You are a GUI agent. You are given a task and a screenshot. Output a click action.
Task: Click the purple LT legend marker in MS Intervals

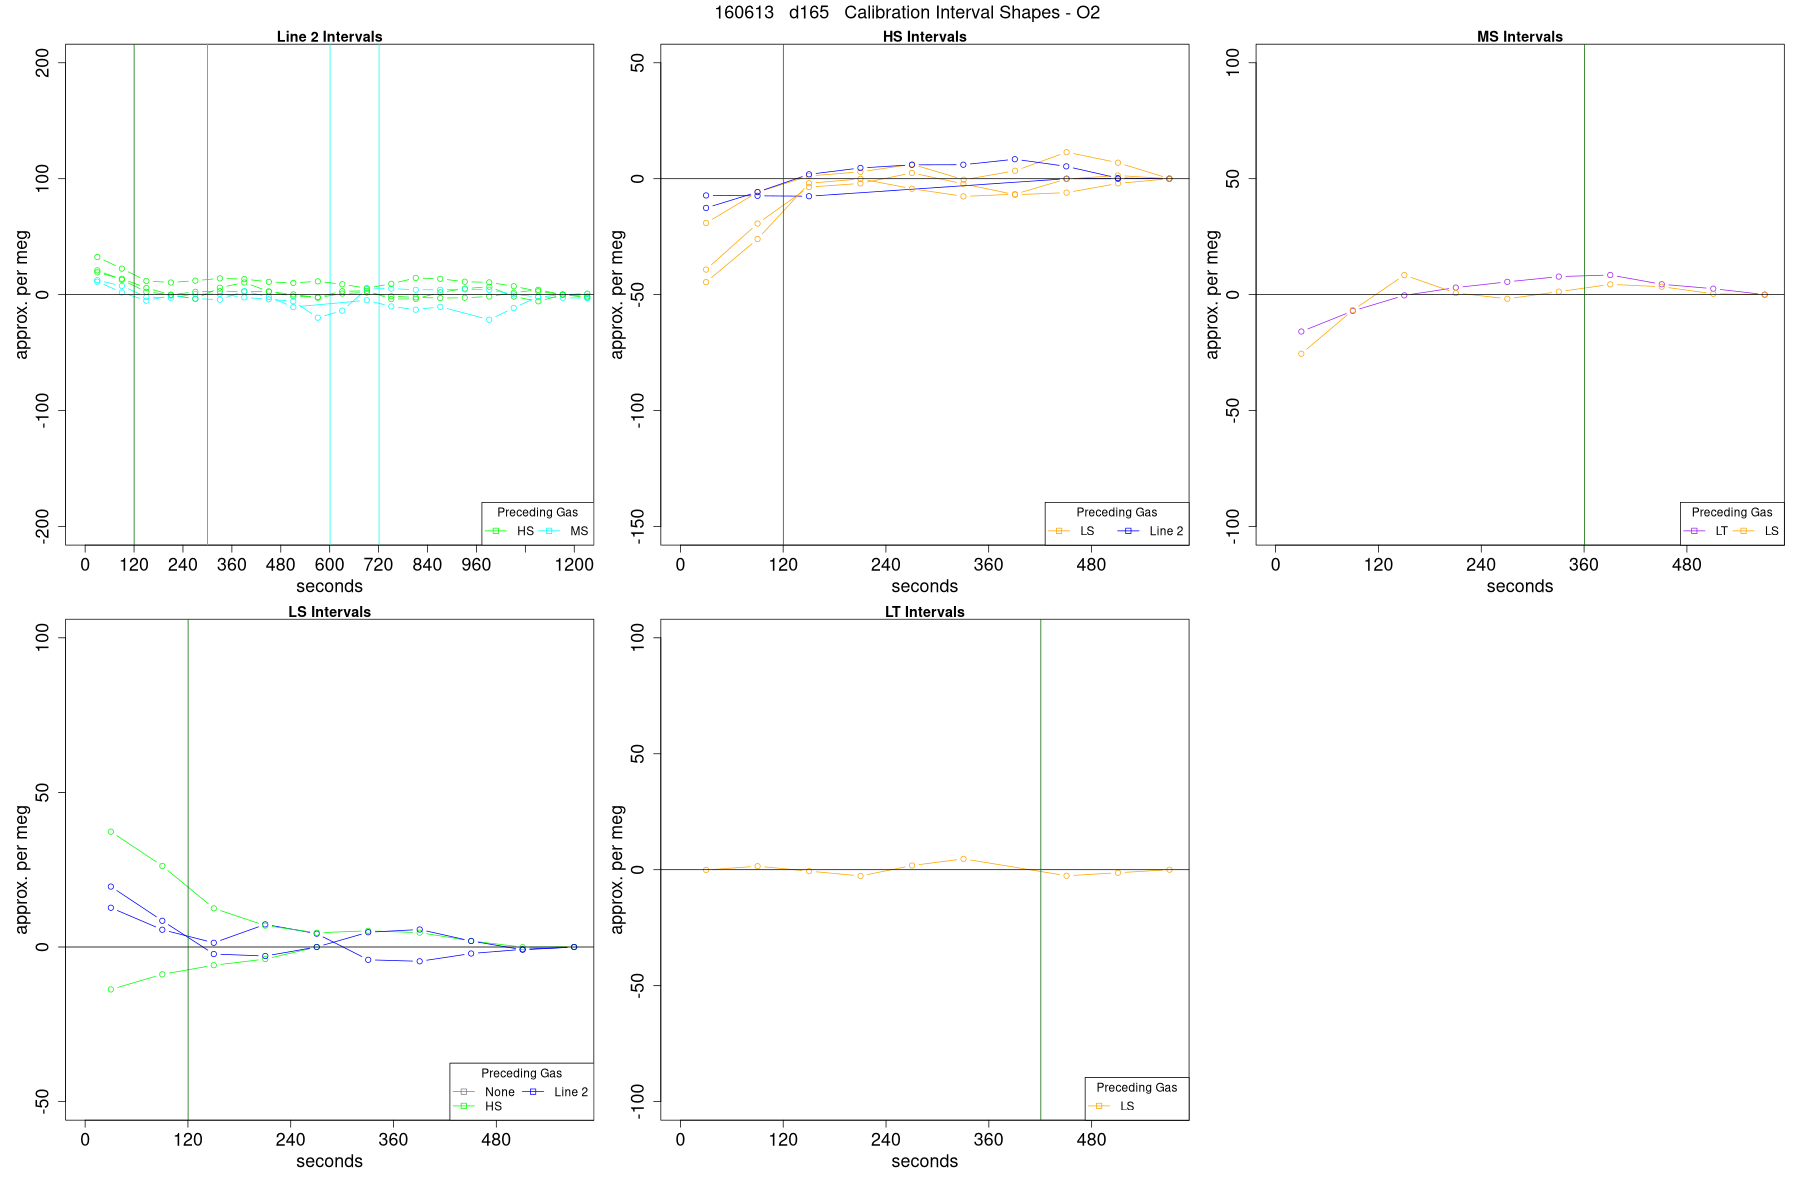pos(1695,531)
